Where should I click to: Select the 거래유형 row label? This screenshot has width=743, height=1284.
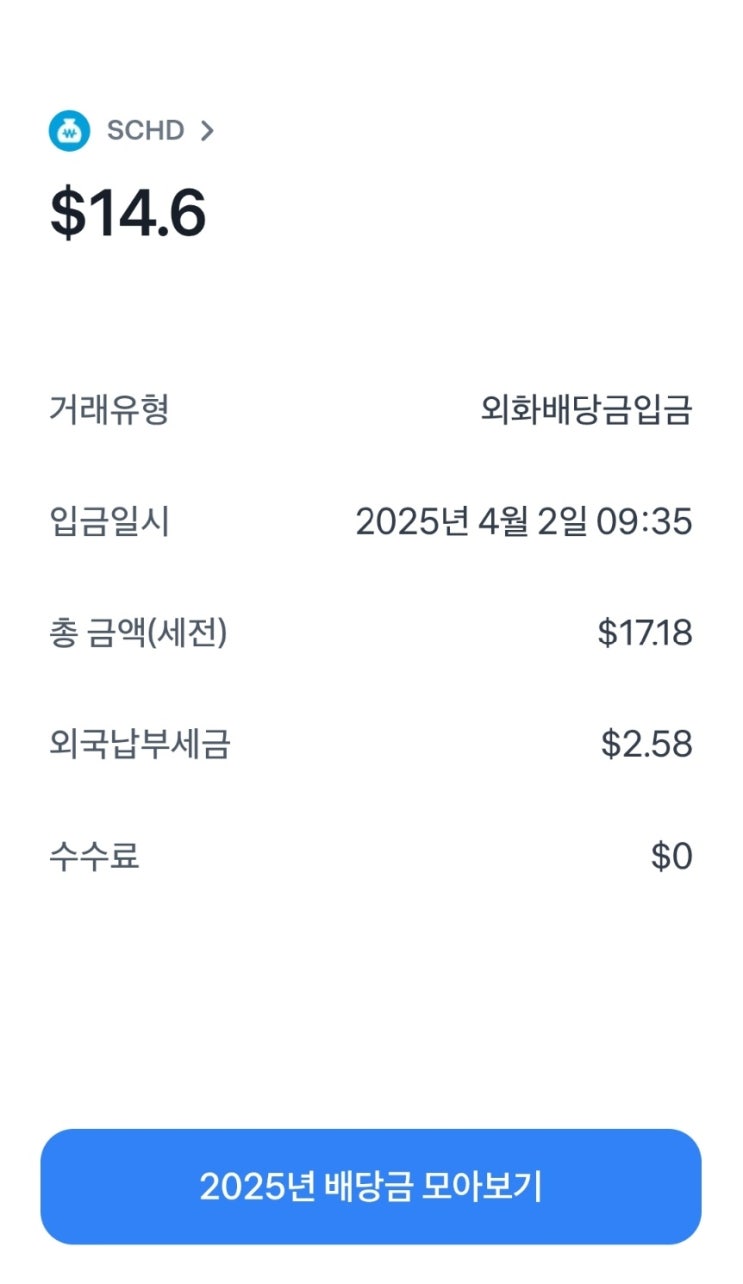tap(108, 410)
